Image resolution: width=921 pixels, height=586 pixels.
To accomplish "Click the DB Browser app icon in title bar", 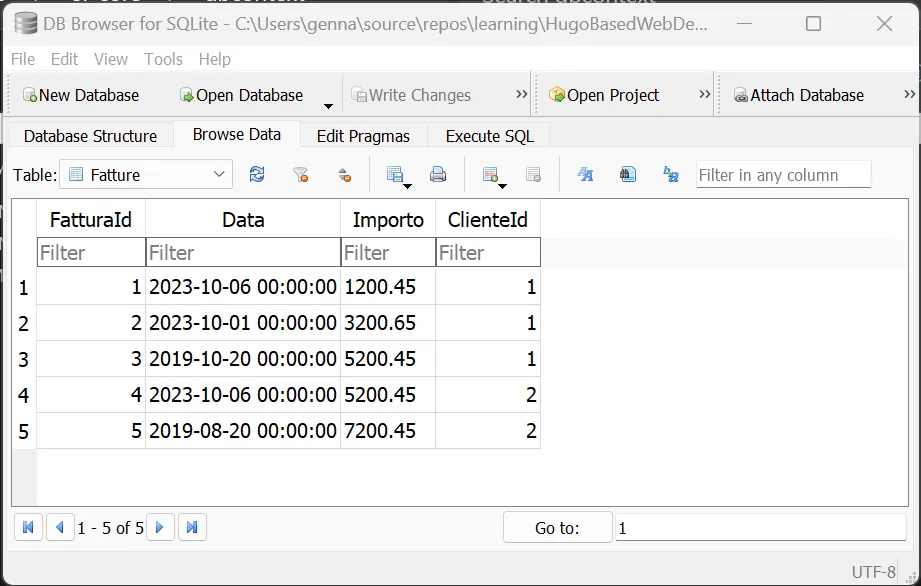I will pyautogui.click(x=26, y=23).
